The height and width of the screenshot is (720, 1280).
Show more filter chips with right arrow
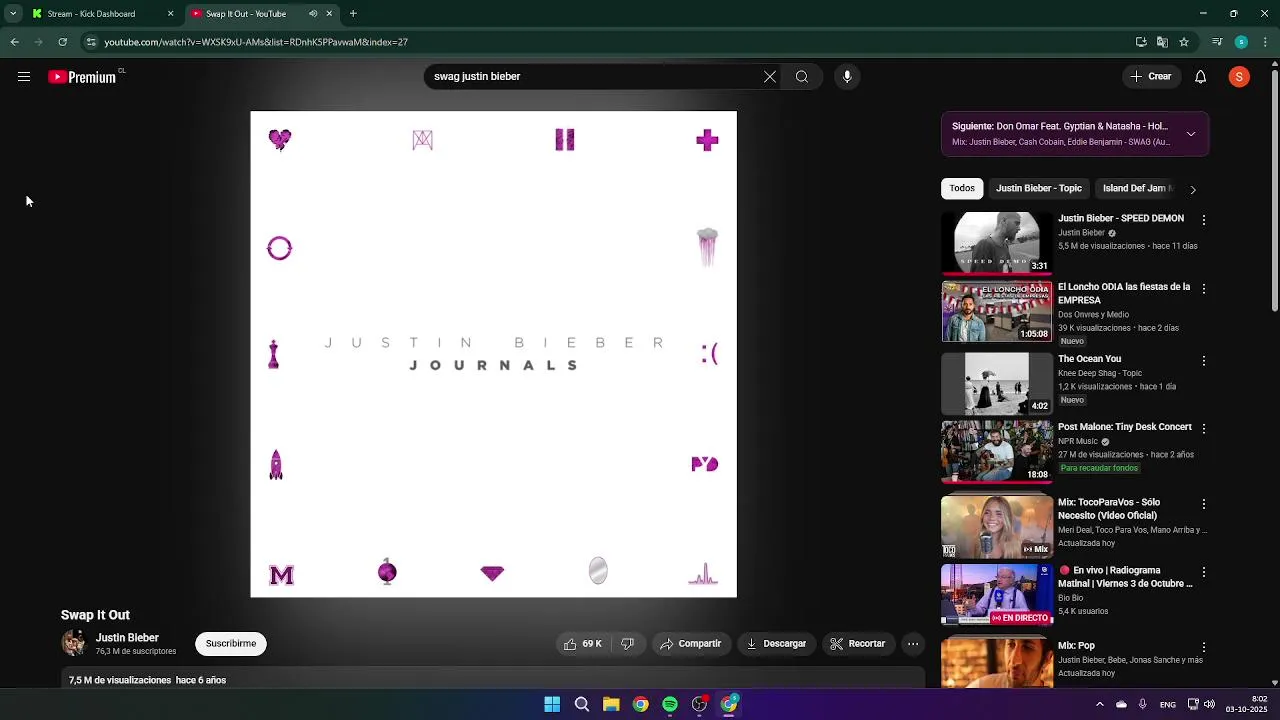click(x=1192, y=189)
